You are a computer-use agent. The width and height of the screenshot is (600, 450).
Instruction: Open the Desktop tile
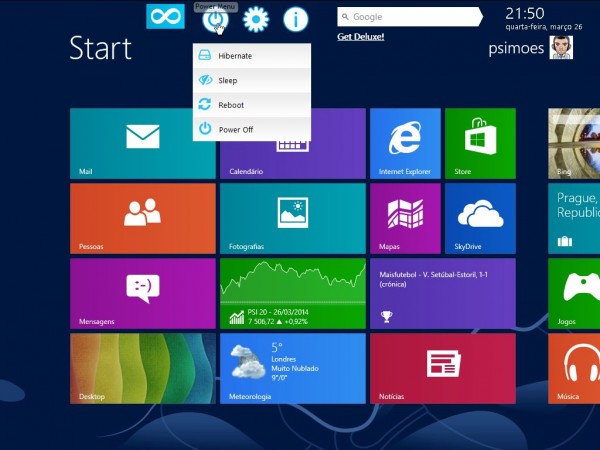point(143,368)
